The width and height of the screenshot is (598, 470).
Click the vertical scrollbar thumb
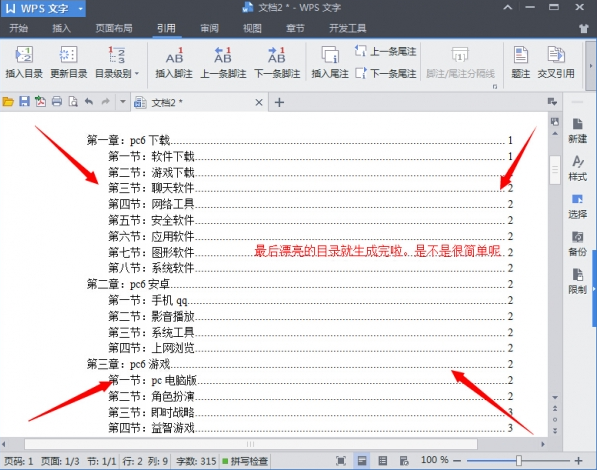click(555, 170)
